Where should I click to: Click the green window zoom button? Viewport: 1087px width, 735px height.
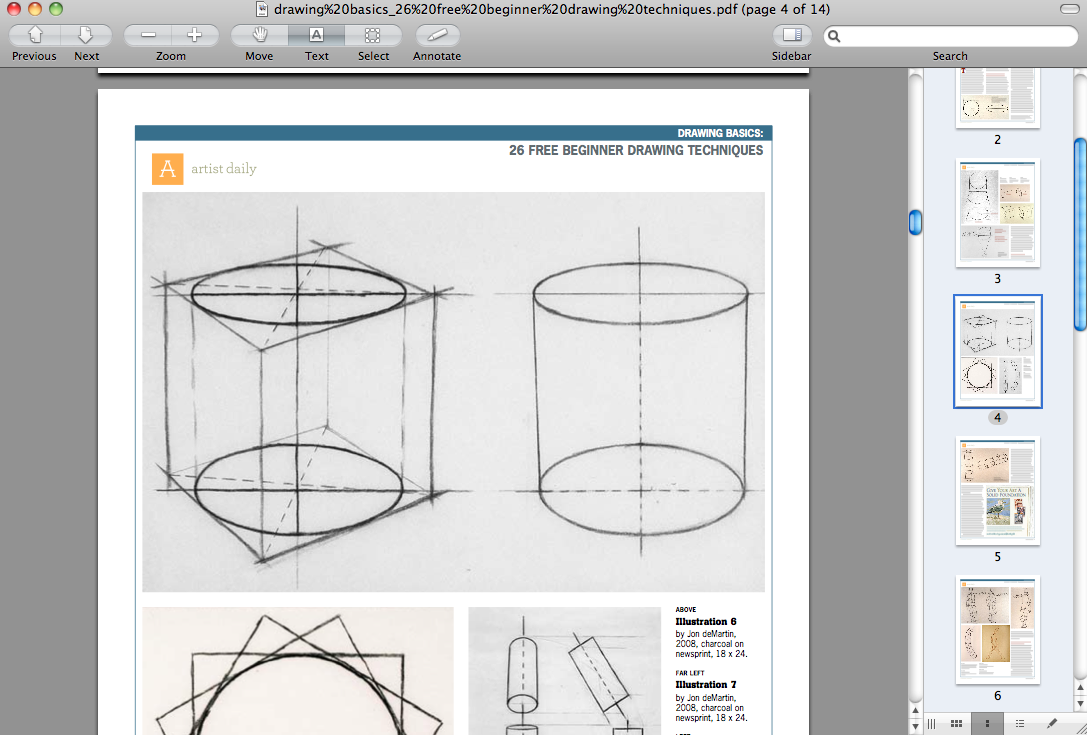(56, 9)
